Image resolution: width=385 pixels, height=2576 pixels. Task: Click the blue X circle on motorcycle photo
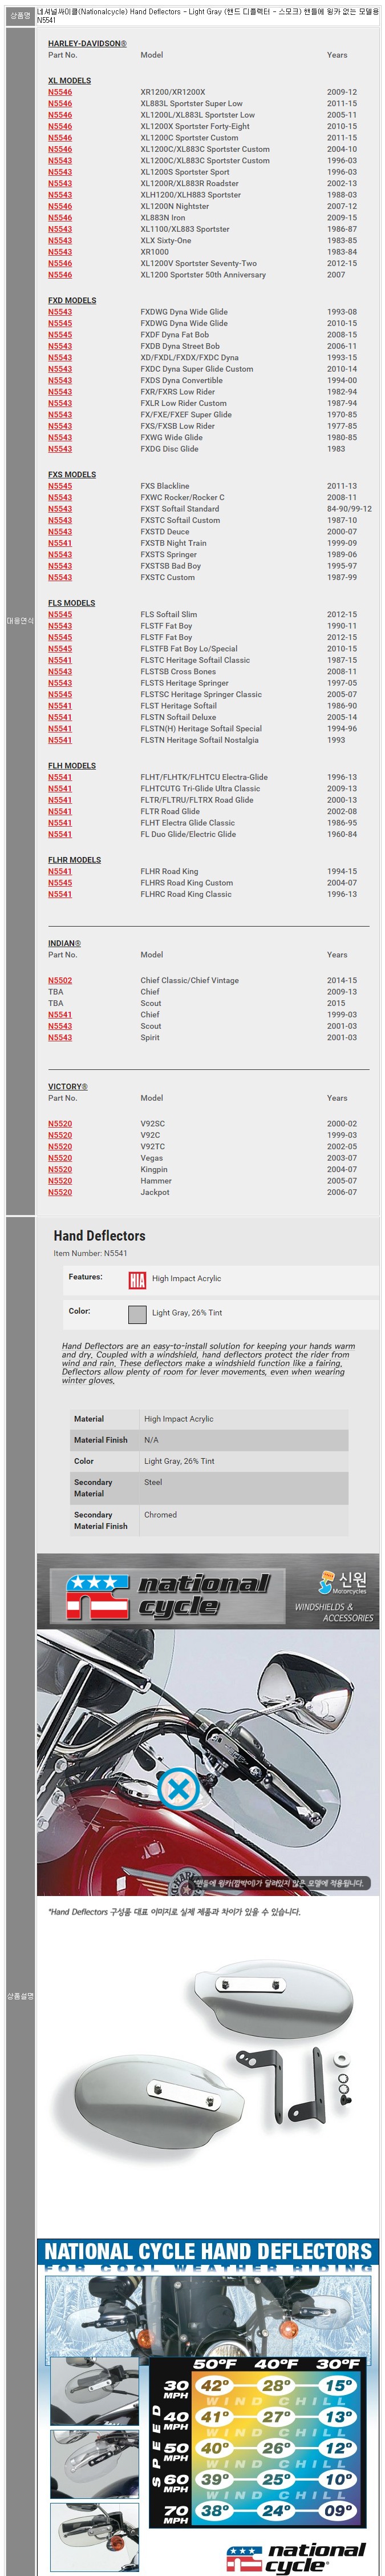179,1789
